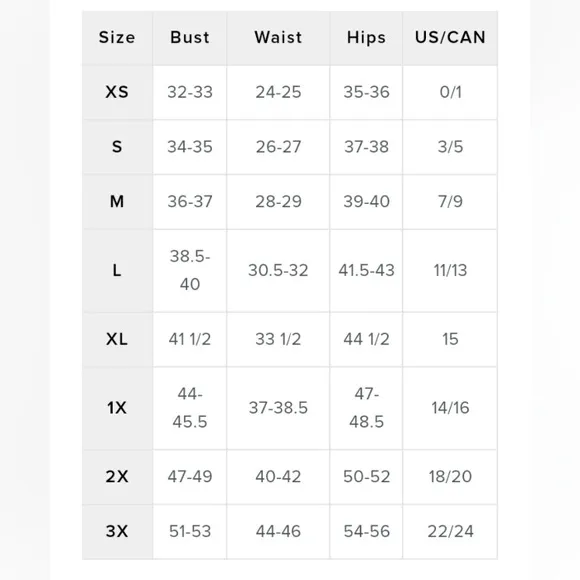Select the 1X size row label
This screenshot has width=580, height=580.
tap(117, 408)
